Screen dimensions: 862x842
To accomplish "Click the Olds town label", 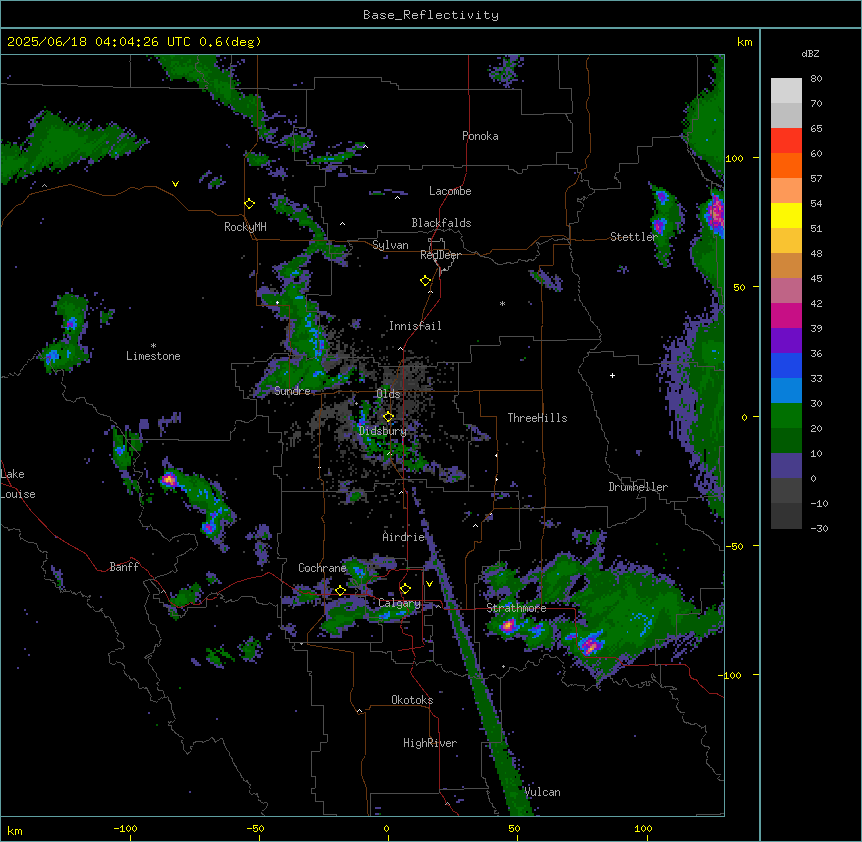I will tap(388, 394).
